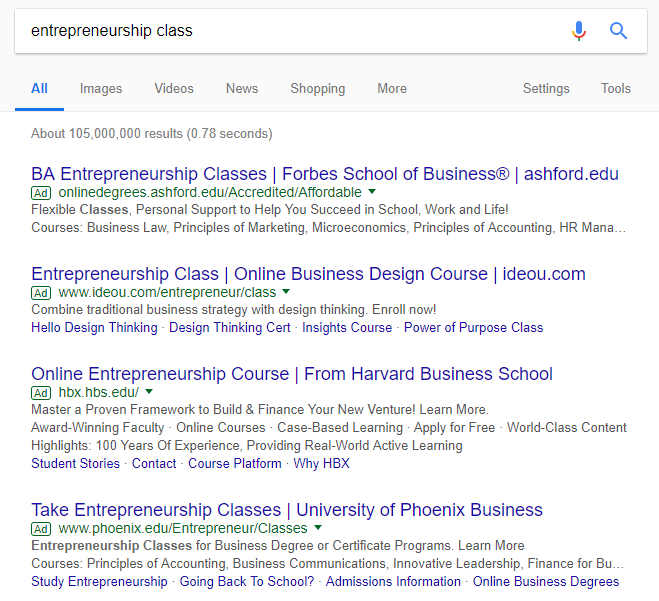Click the Ad badge beside onlinedegrees.ashford.edu
The width and height of the screenshot is (659, 601).
coord(41,192)
